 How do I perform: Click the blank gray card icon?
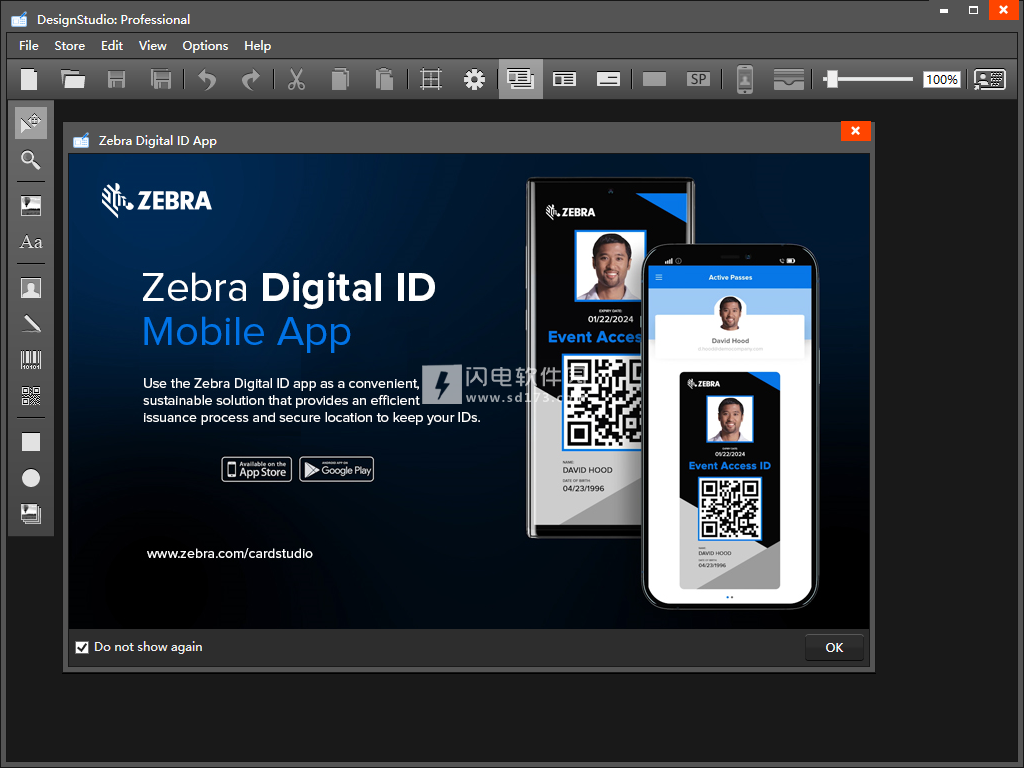tap(654, 80)
